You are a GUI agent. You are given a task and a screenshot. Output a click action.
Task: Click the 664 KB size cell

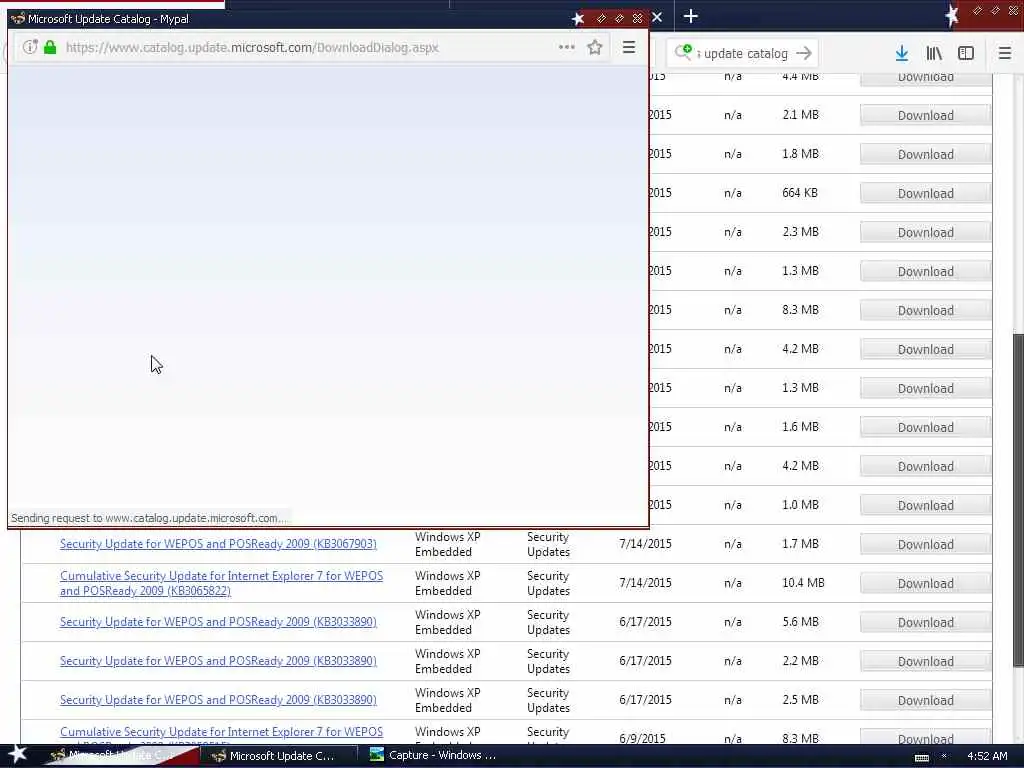point(800,193)
